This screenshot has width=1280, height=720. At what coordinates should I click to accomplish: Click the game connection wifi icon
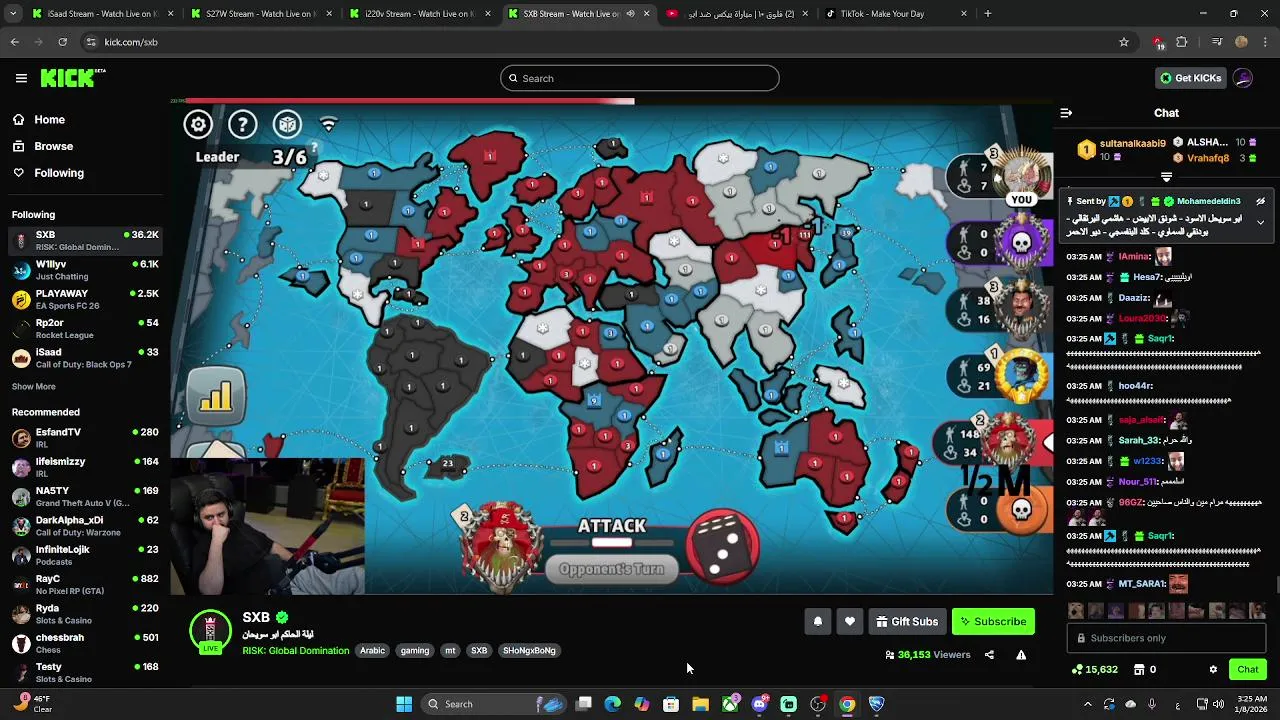coord(328,124)
